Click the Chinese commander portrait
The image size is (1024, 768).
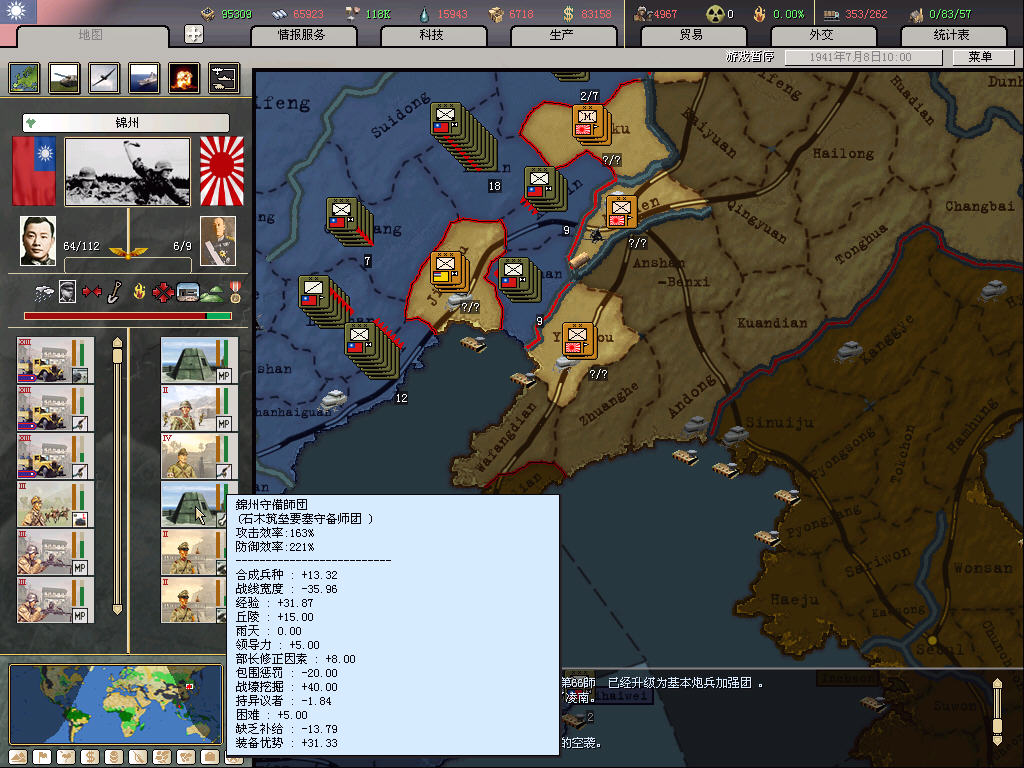39,241
